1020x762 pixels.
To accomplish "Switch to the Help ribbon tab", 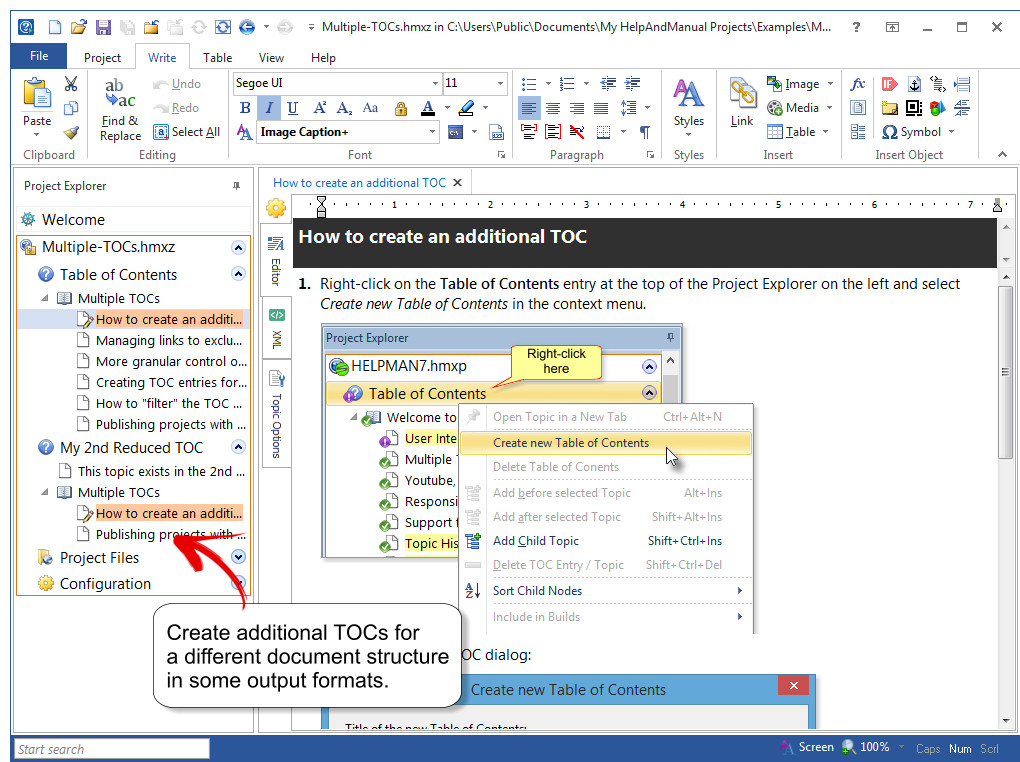I will coord(323,58).
